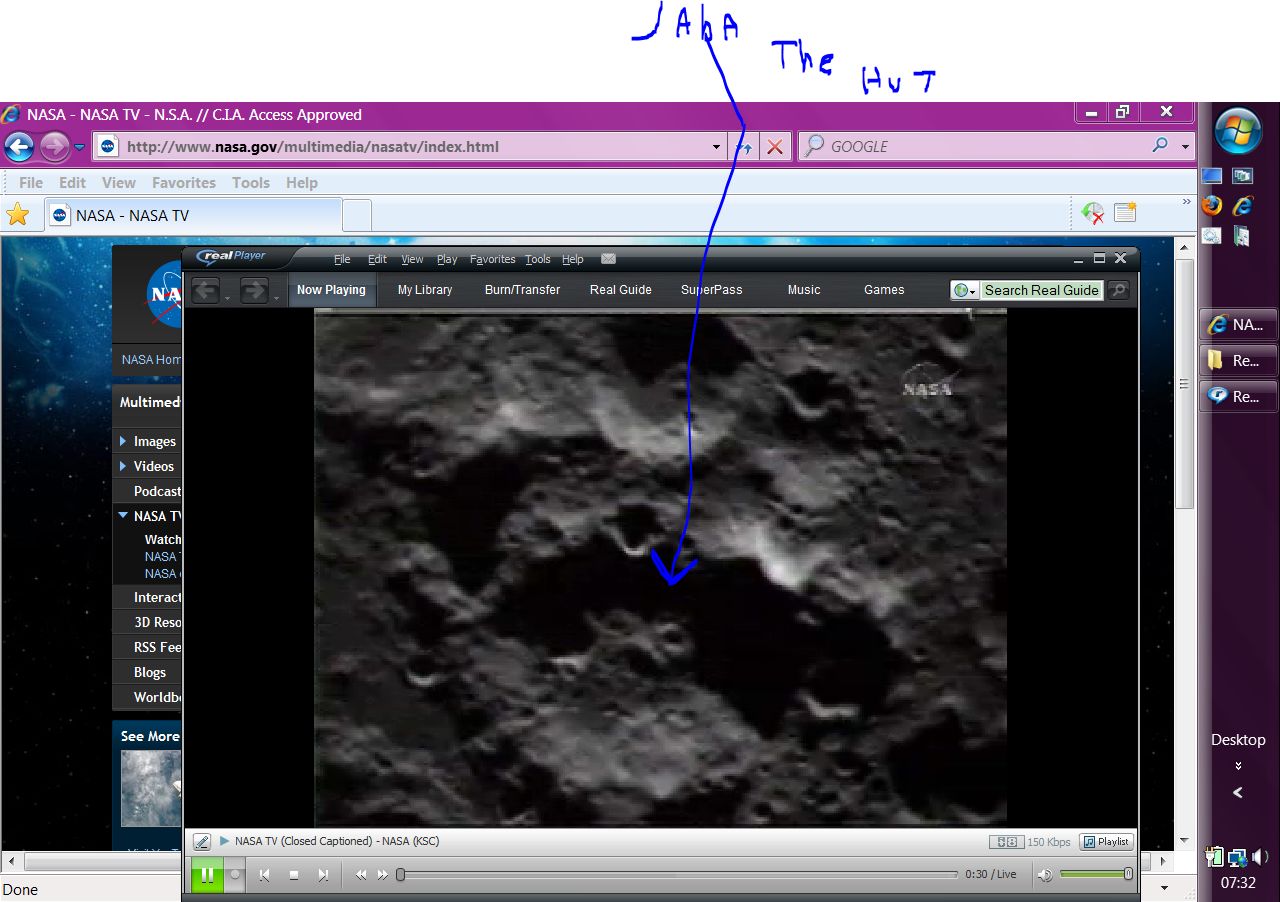Image resolution: width=1280 pixels, height=902 pixels.
Task: Click RealPlayer search magnifier button
Action: (1118, 290)
